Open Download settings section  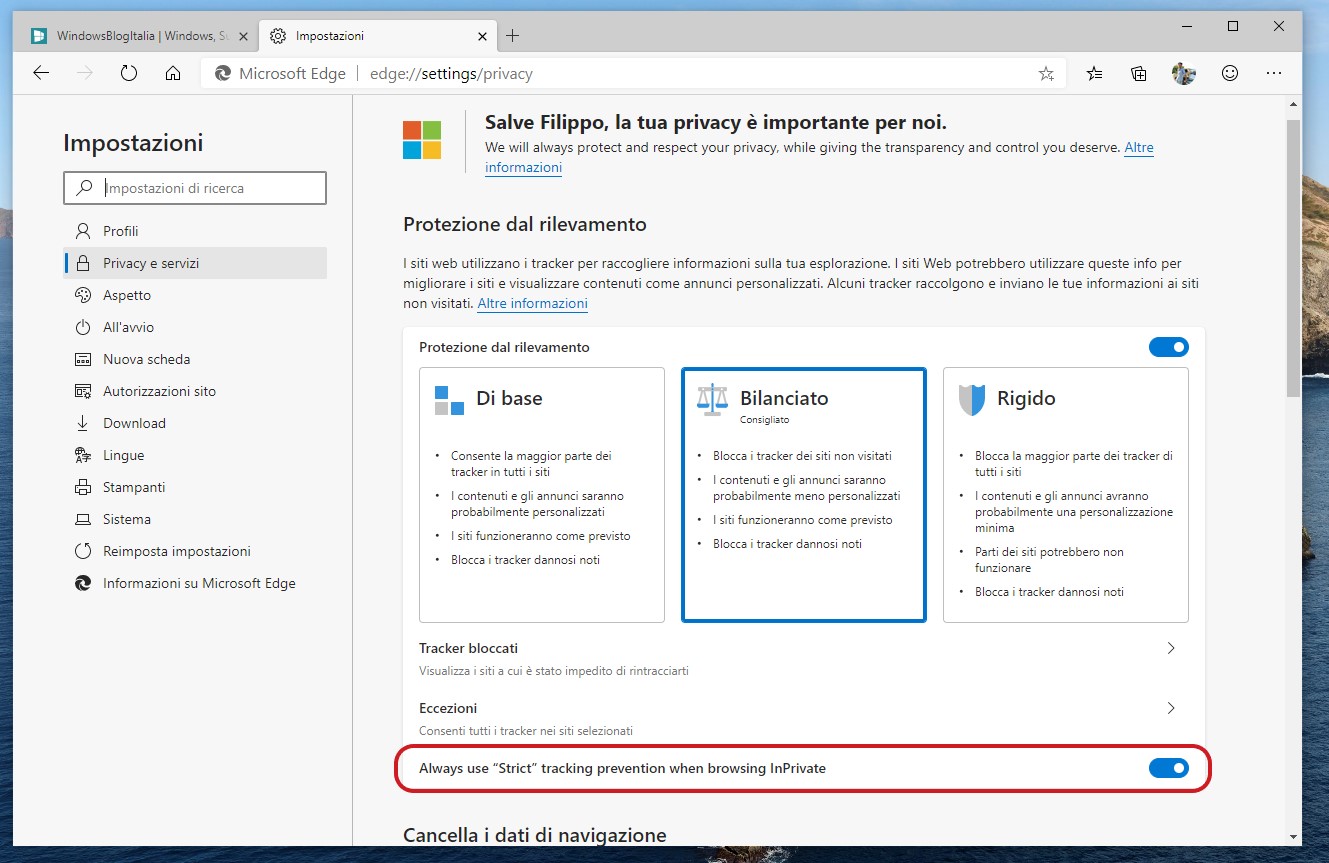[195, 423]
